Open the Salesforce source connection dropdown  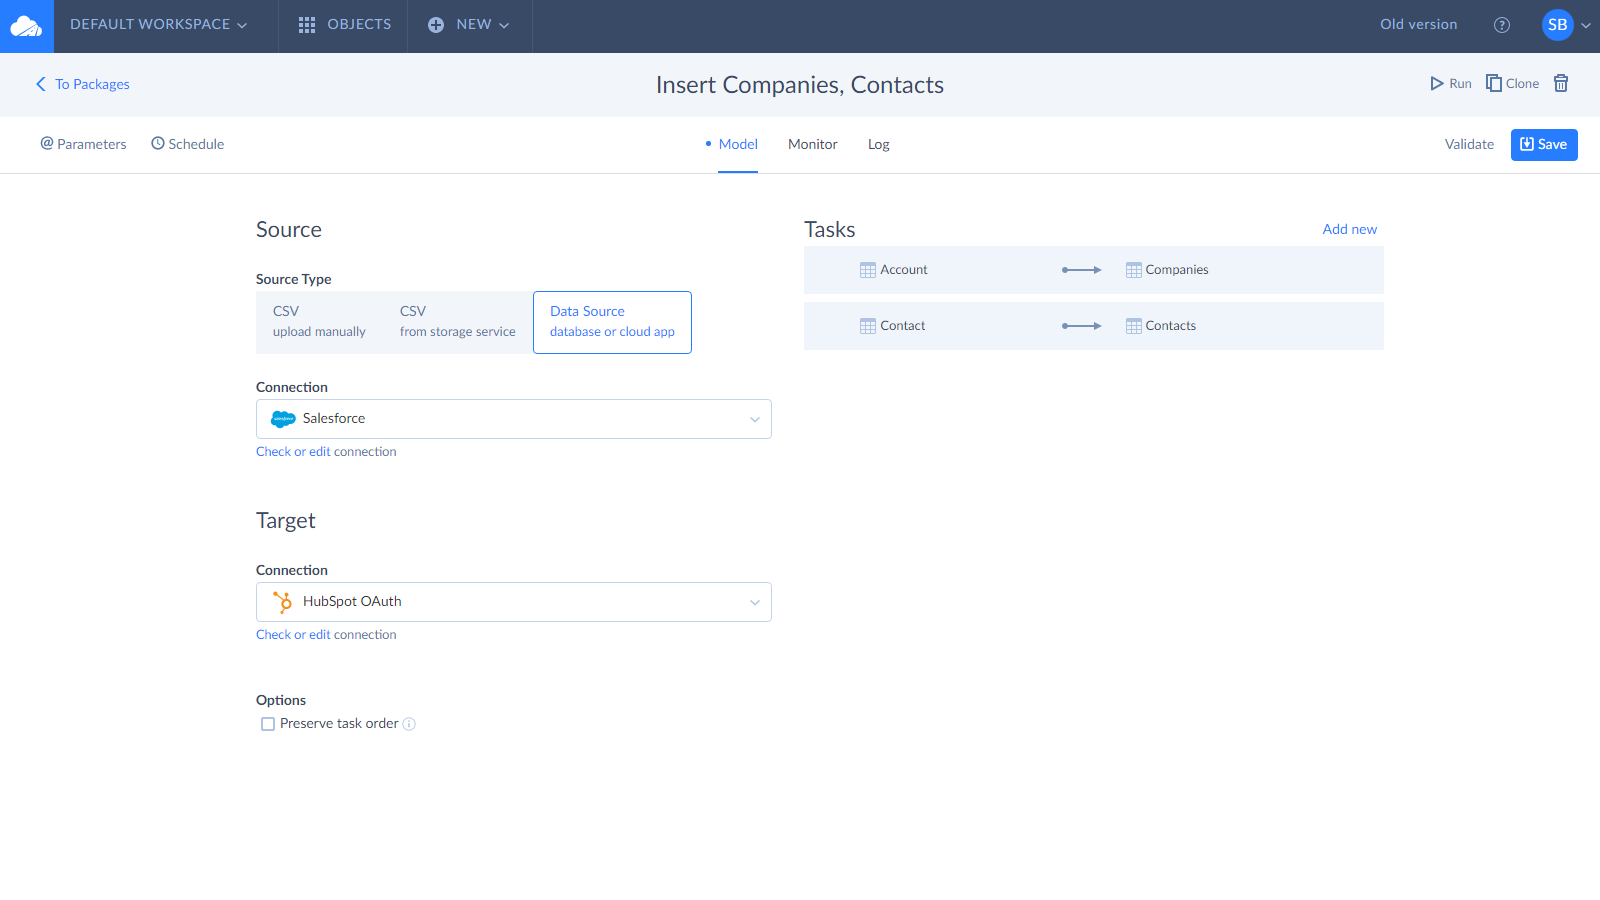click(514, 419)
